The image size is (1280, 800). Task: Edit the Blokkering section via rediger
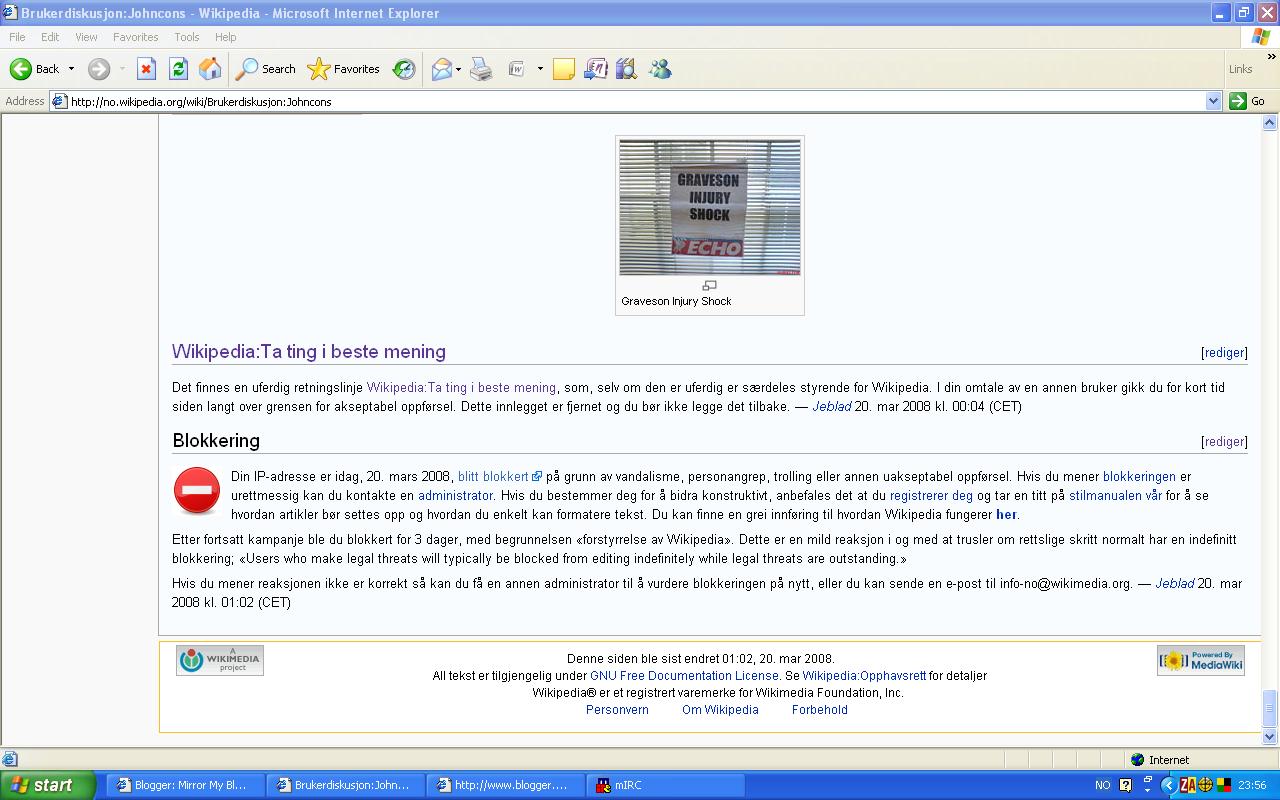[x=1224, y=442]
